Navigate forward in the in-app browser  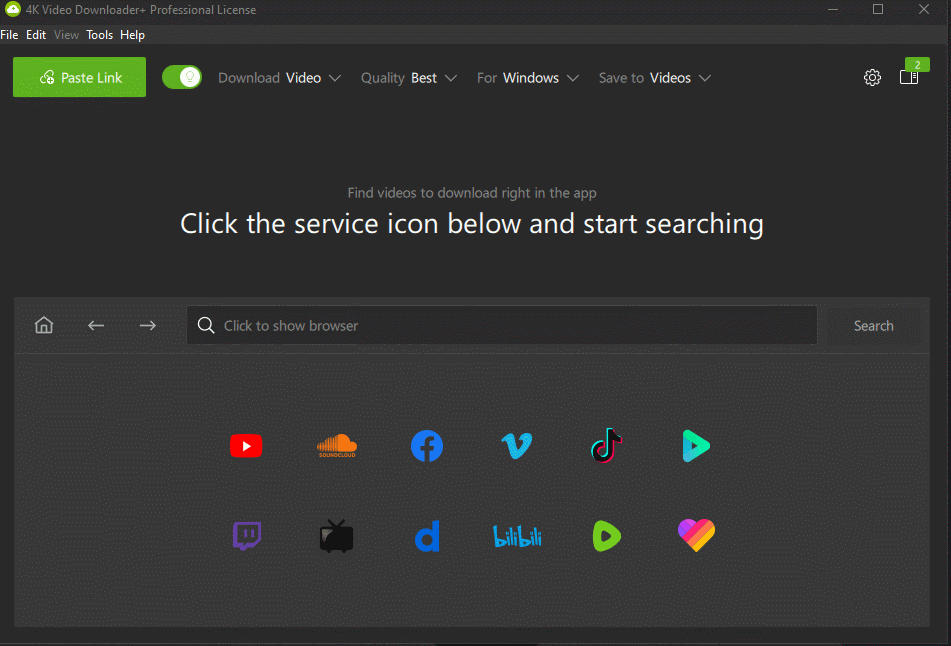pyautogui.click(x=147, y=326)
